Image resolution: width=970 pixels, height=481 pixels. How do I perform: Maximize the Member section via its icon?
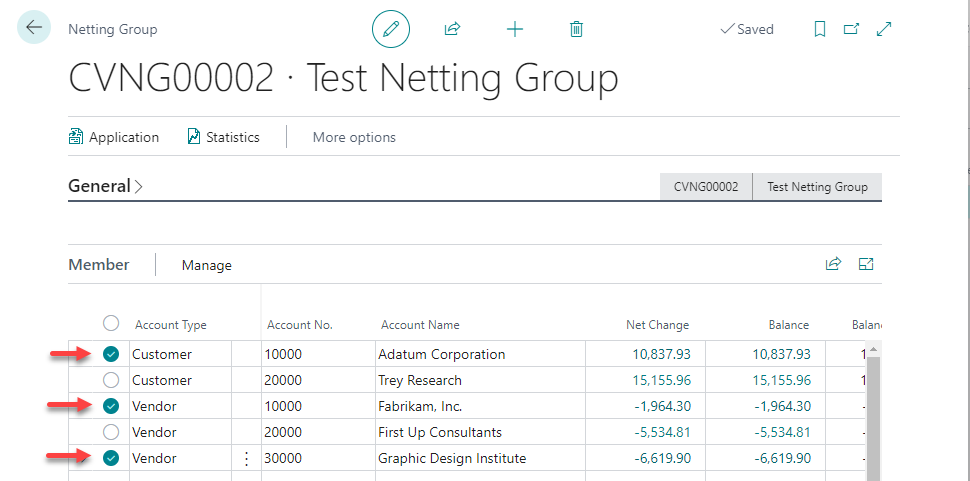tap(866, 264)
